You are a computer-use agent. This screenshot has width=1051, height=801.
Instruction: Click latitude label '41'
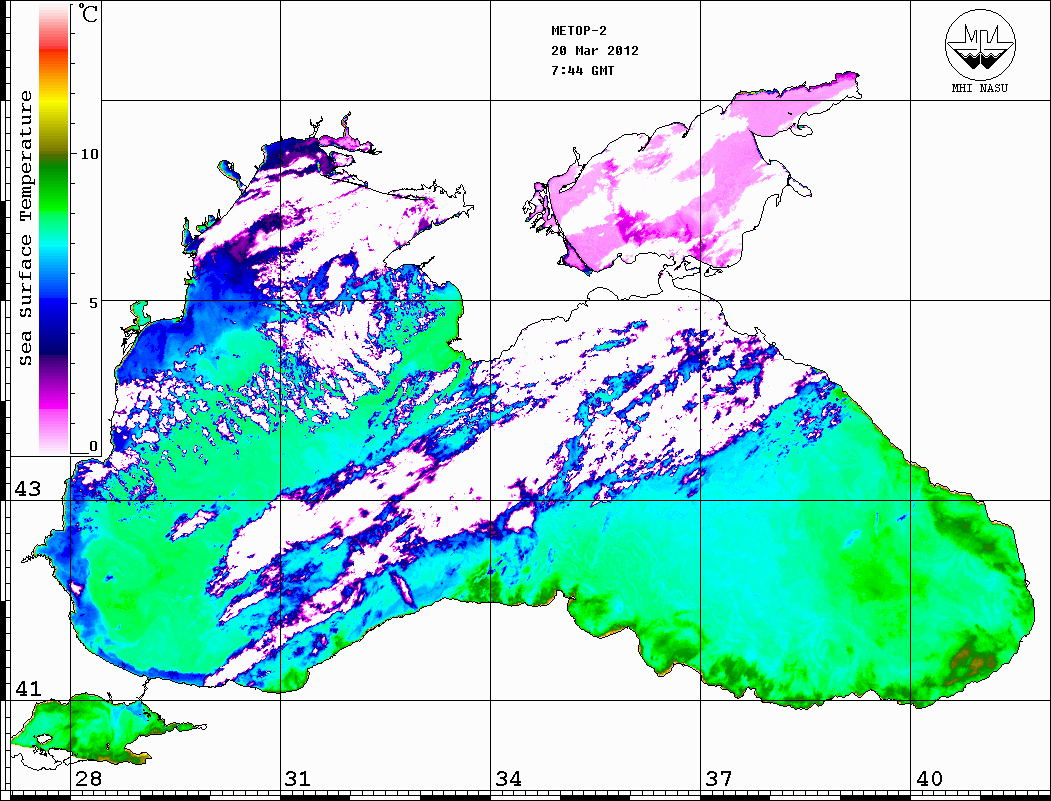click(x=27, y=688)
